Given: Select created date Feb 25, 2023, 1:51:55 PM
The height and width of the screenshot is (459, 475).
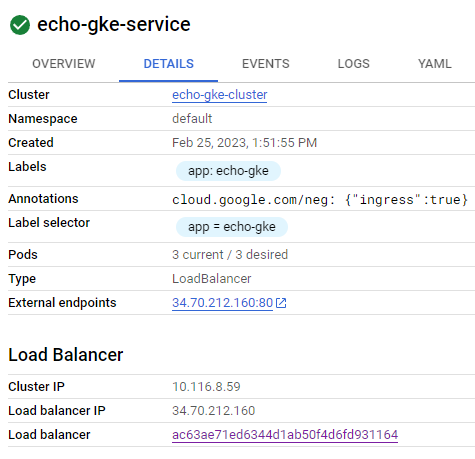Looking at the screenshot, I should [x=244, y=143].
